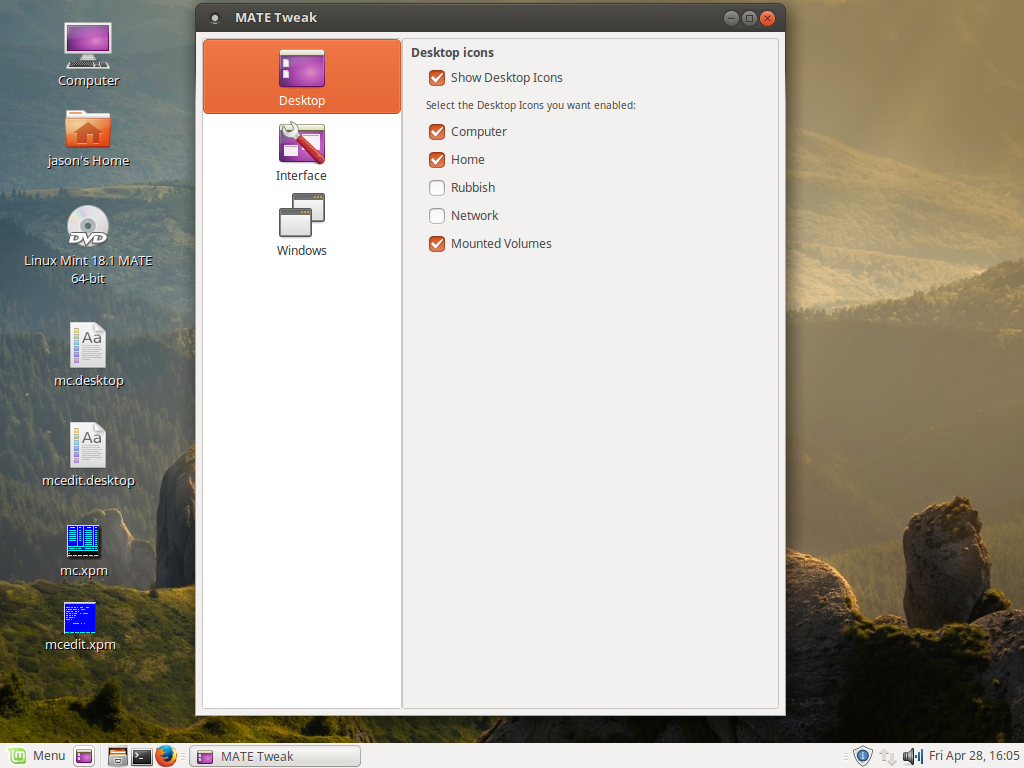Open the Interface section in the sidebar
The width and height of the screenshot is (1024, 768).
pyautogui.click(x=302, y=152)
